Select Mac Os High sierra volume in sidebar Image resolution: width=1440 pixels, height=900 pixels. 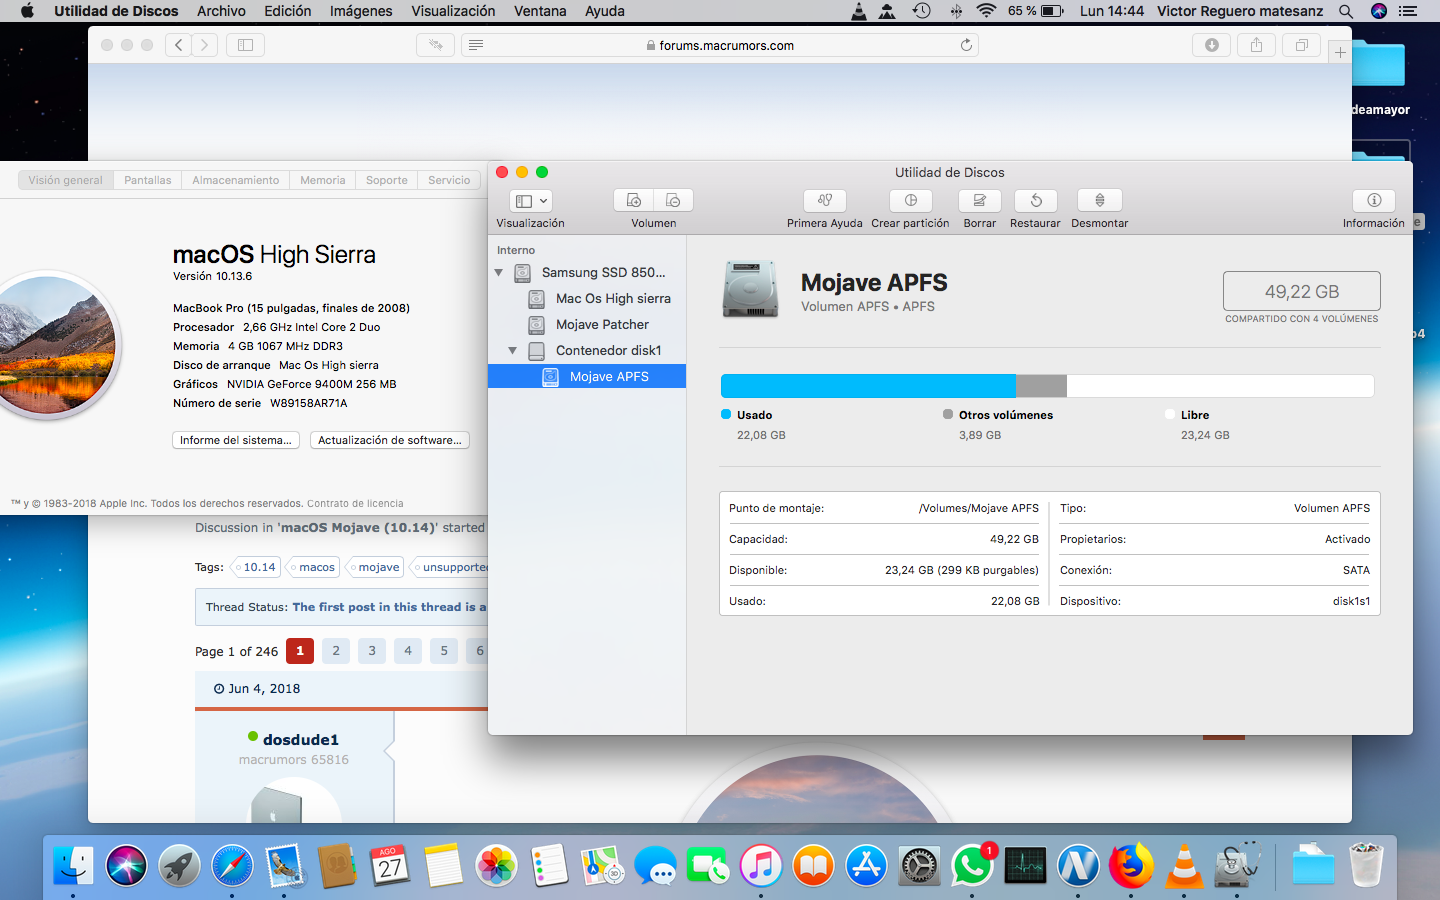[x=587, y=298]
